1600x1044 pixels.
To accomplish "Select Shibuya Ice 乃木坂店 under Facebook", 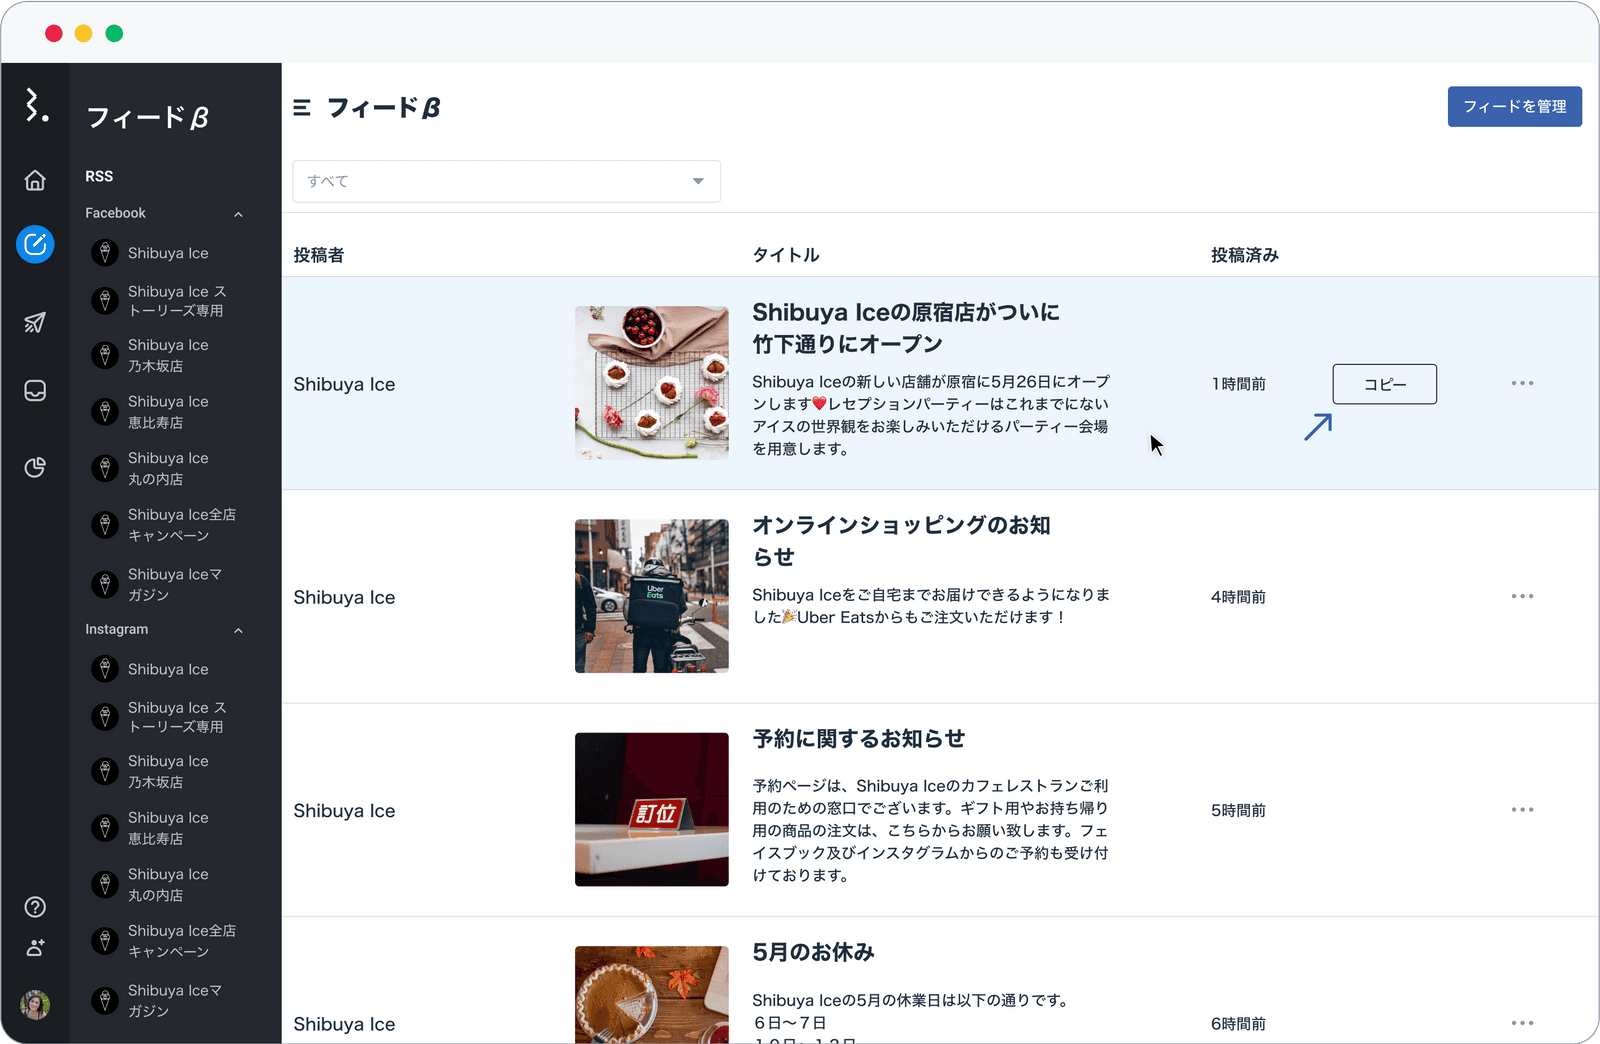I will point(168,355).
